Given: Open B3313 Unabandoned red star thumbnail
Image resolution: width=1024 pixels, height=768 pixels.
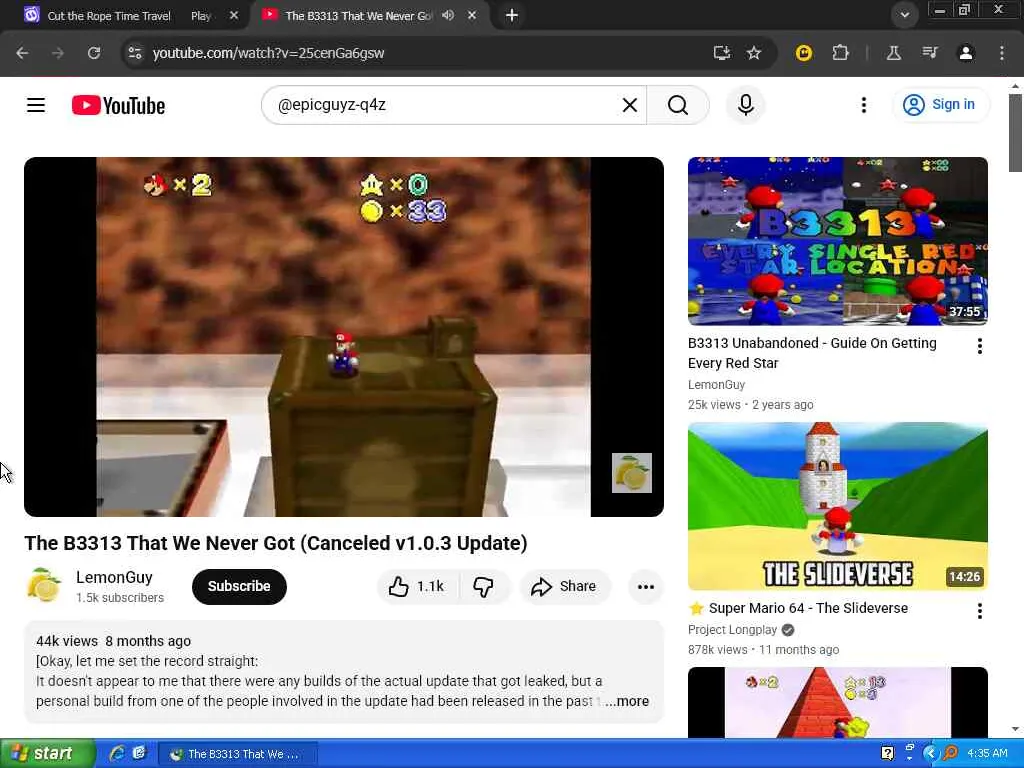Looking at the screenshot, I should pyautogui.click(x=837, y=241).
